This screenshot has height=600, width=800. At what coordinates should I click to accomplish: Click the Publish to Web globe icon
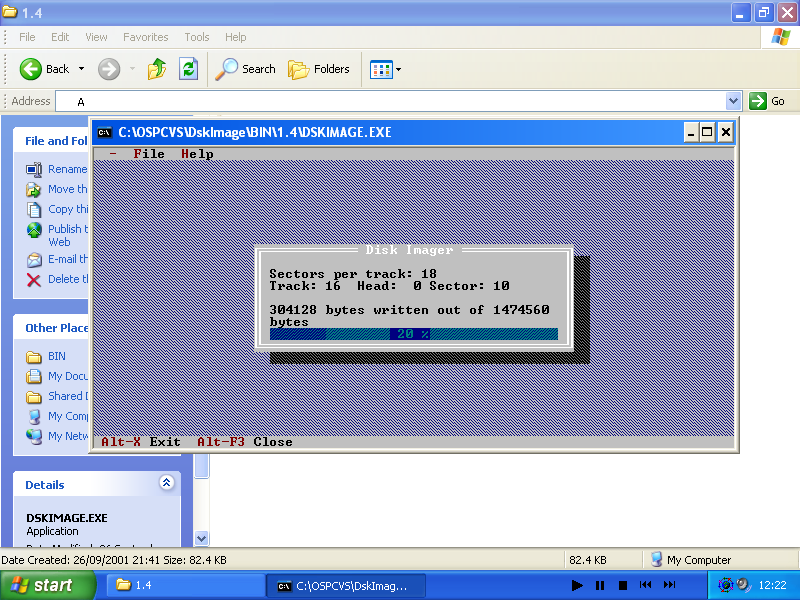point(34,230)
